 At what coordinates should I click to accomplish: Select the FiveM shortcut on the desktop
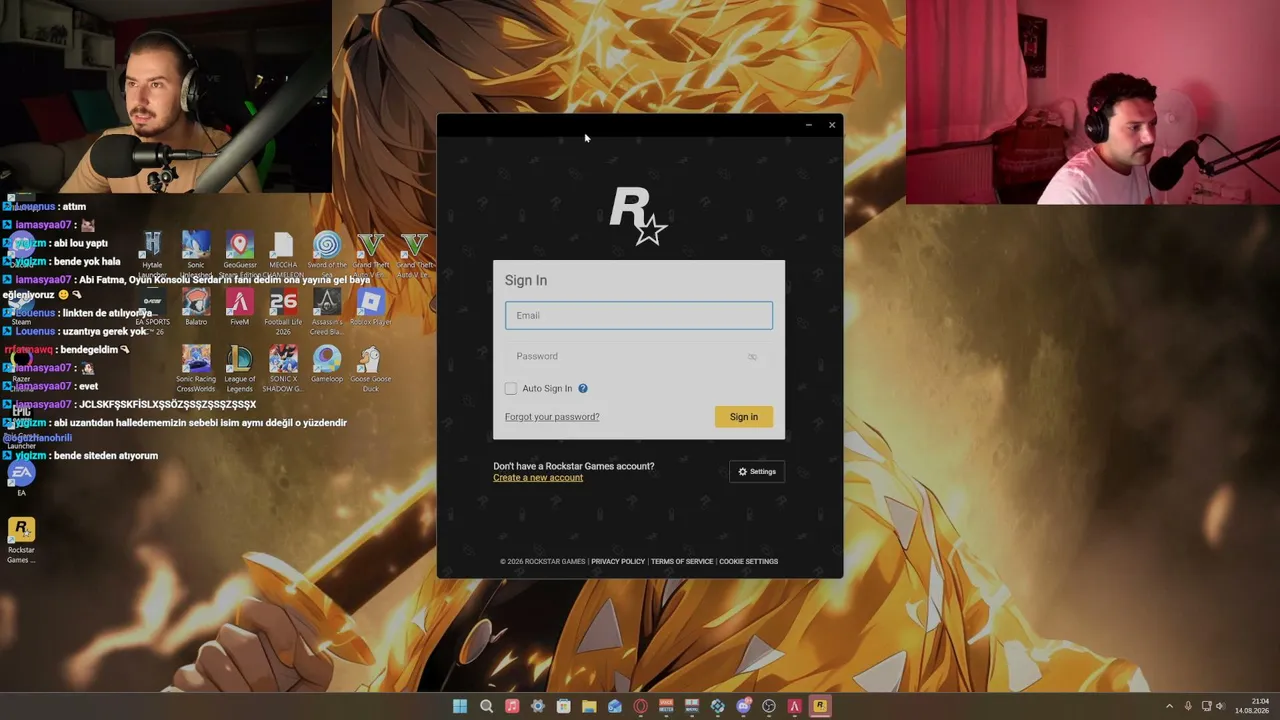[239, 308]
